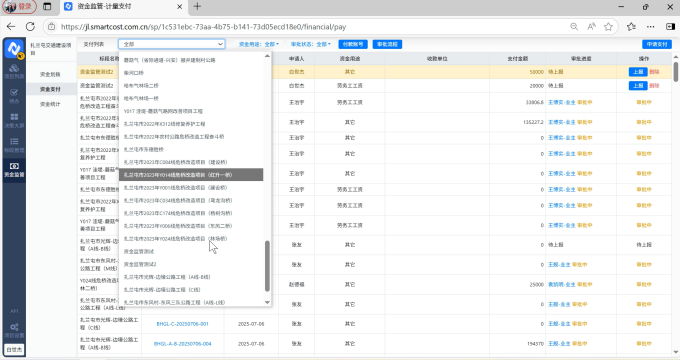Open the 项目列表 sidebar icon
Screen dimensions: 680x360
pyautogui.click(x=14, y=71)
